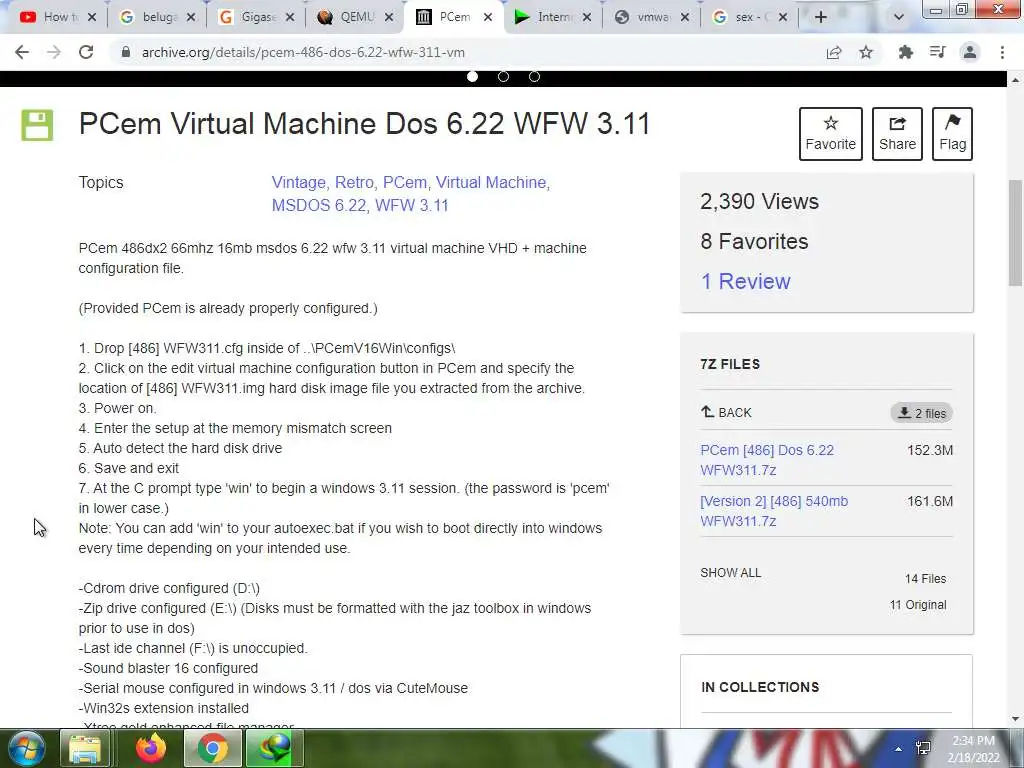Select second carousel dot indicator

[504, 76]
